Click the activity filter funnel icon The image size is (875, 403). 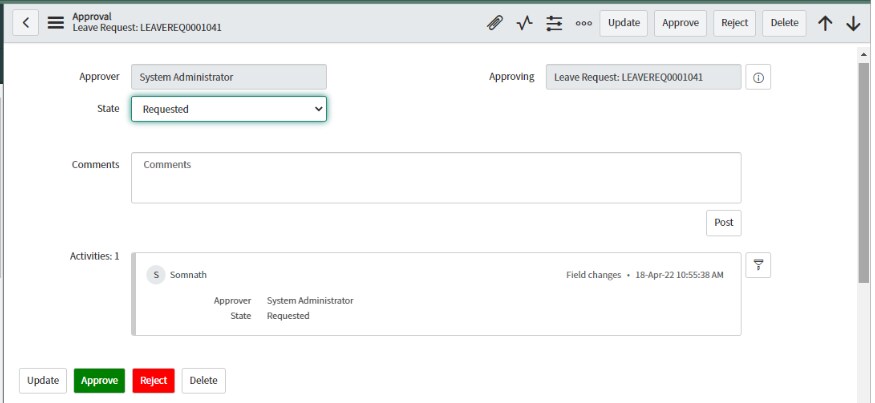click(x=758, y=265)
